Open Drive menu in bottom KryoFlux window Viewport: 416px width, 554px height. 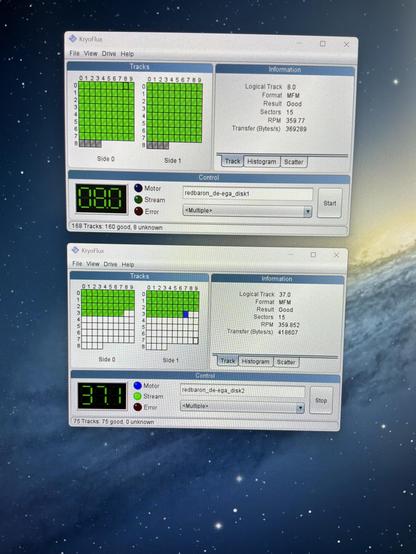point(110,264)
